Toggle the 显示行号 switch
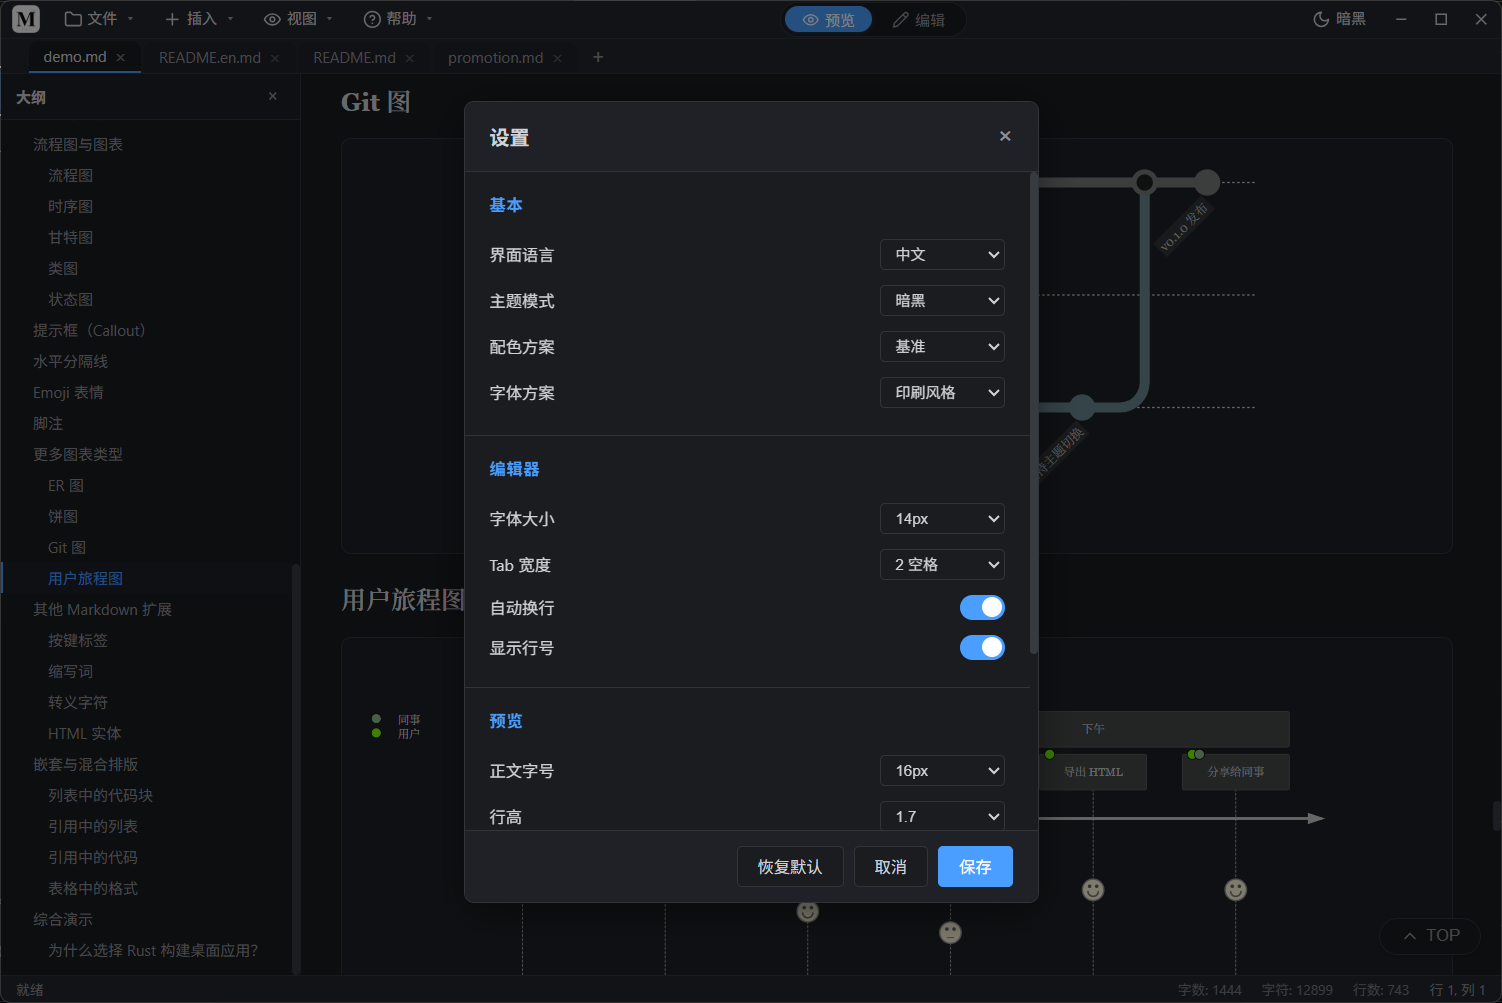1502x1003 pixels. coord(982,647)
